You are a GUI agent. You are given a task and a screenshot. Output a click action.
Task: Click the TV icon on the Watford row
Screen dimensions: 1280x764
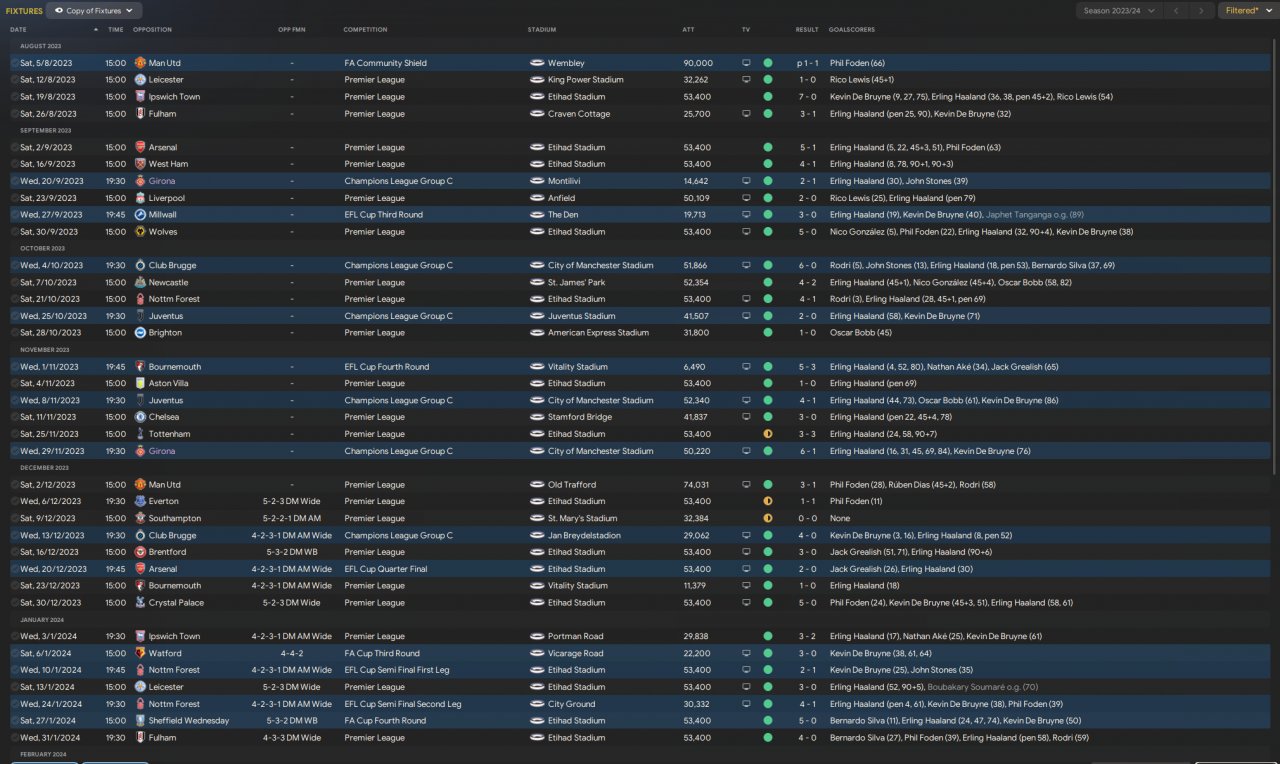point(746,654)
